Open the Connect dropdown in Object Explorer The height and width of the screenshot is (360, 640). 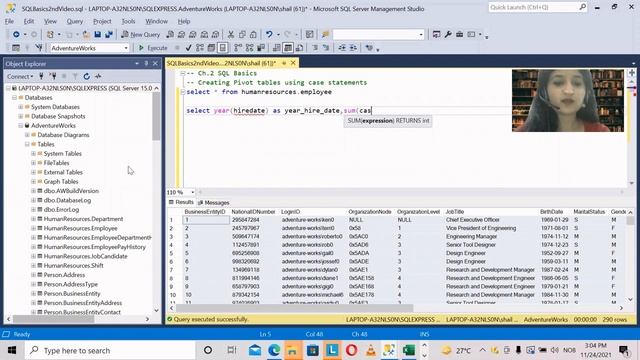pos(20,76)
